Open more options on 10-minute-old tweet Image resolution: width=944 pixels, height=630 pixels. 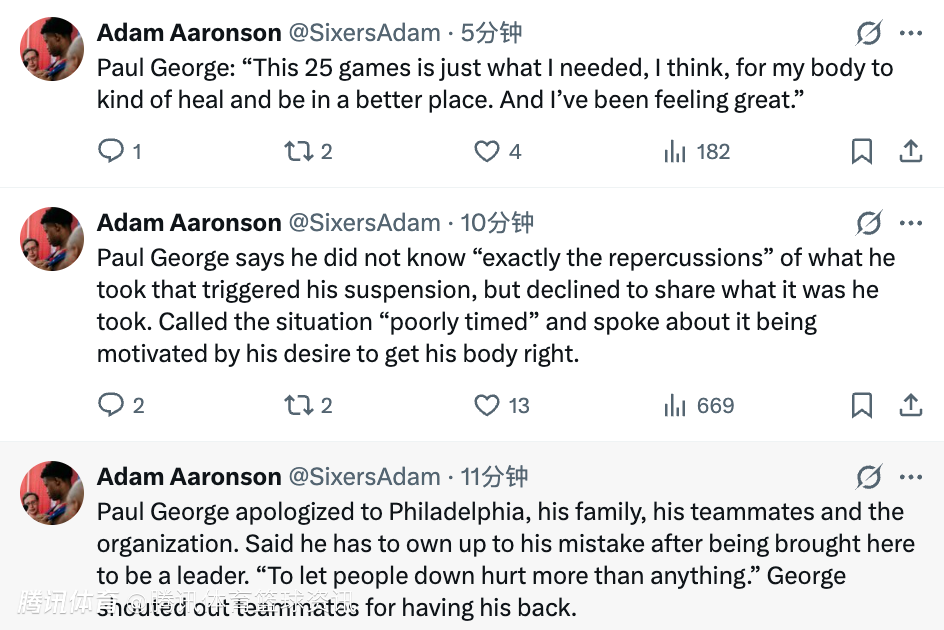(x=910, y=222)
